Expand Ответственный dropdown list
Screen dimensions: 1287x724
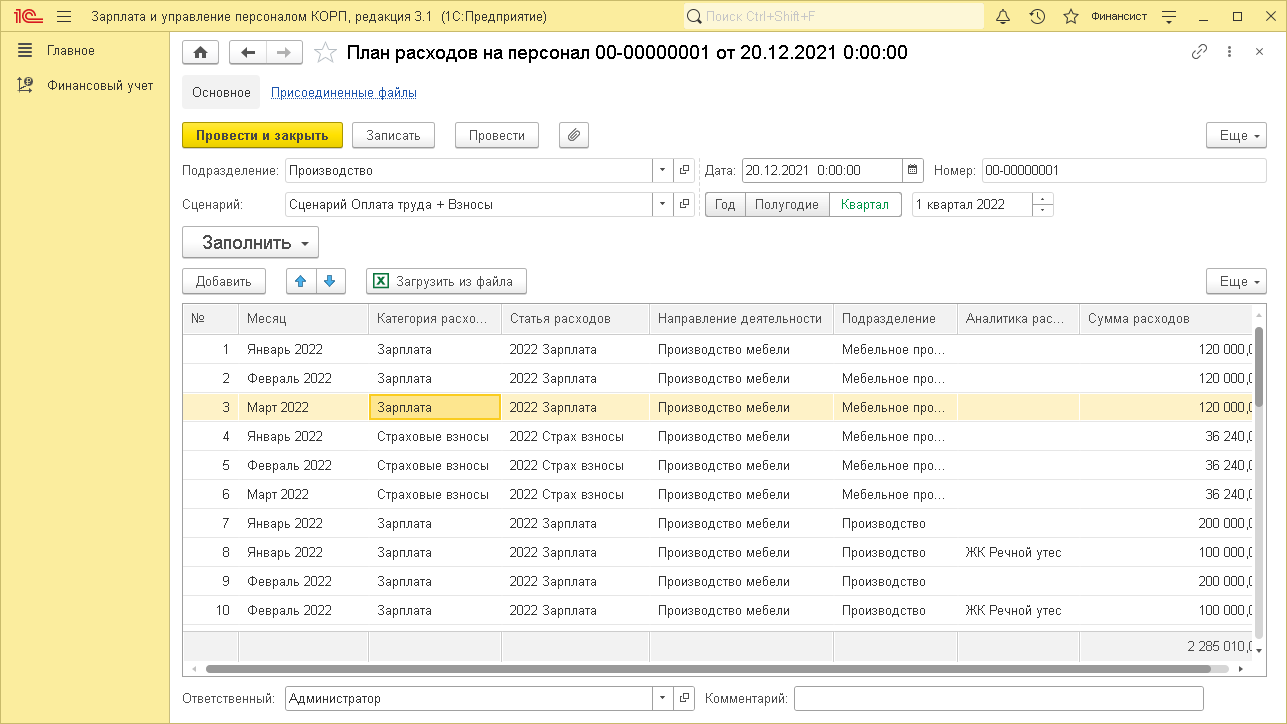click(663, 699)
